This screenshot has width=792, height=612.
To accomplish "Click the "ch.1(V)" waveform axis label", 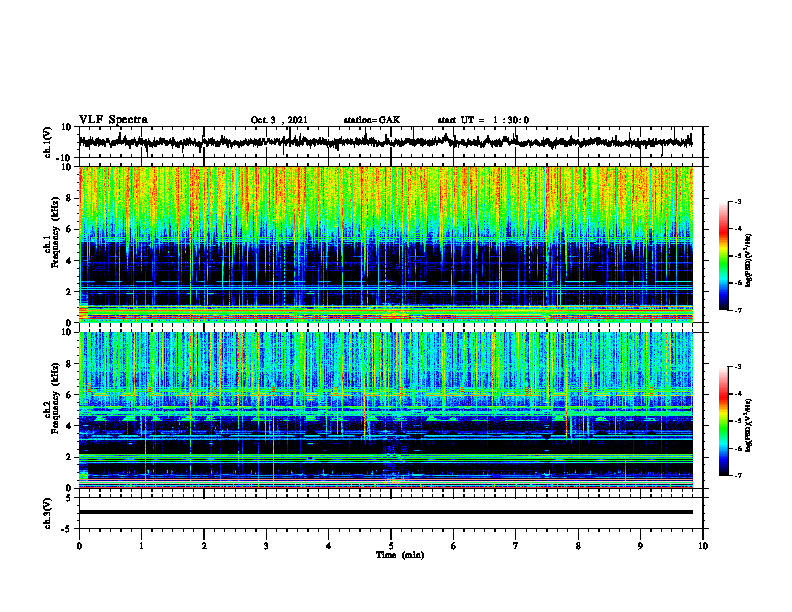I will [47, 142].
